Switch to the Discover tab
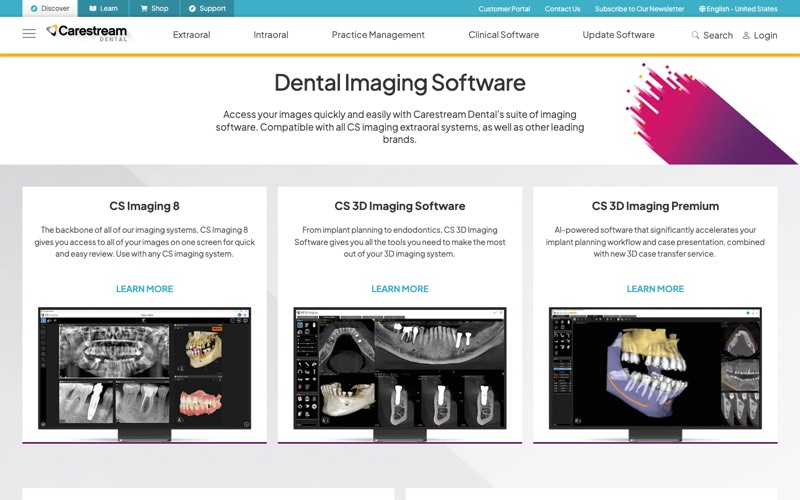The height and width of the screenshot is (500, 800). click(x=50, y=8)
